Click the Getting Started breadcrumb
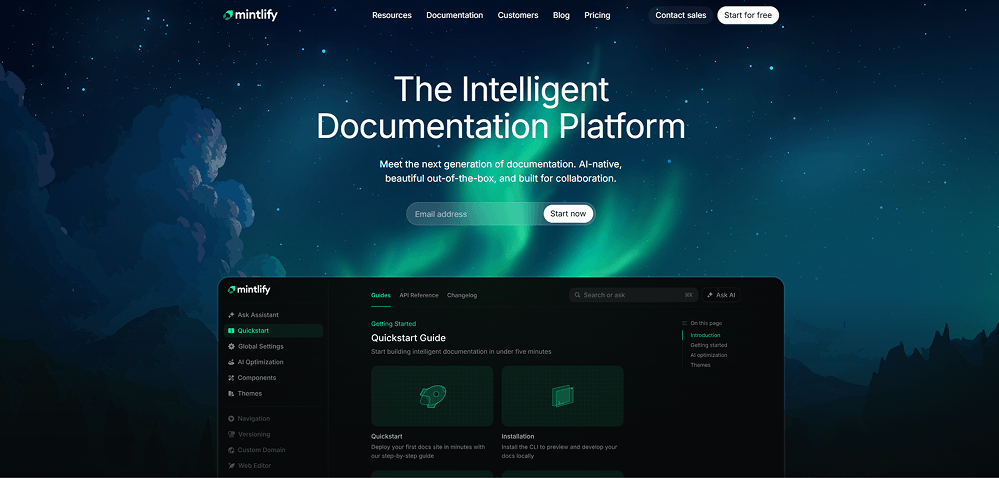The image size is (999, 478). [x=394, y=324]
